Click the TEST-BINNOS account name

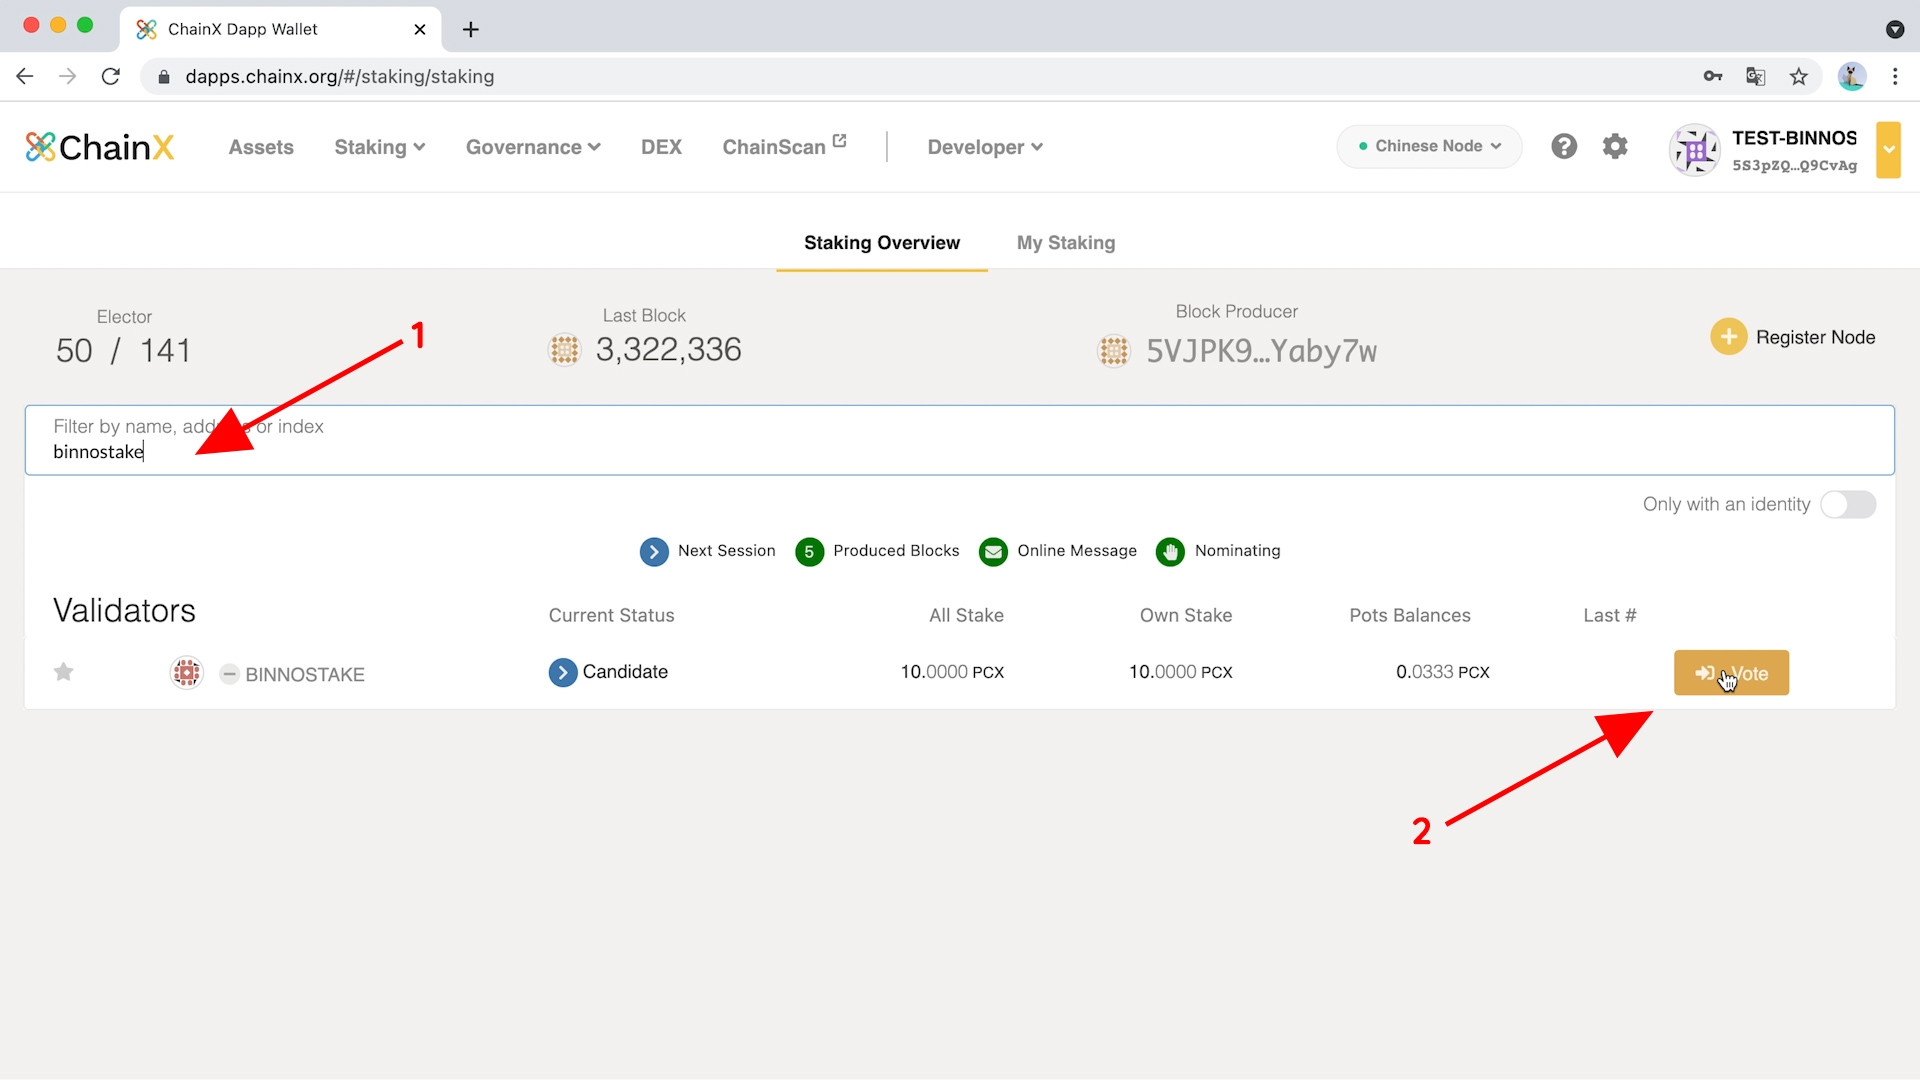(1794, 138)
